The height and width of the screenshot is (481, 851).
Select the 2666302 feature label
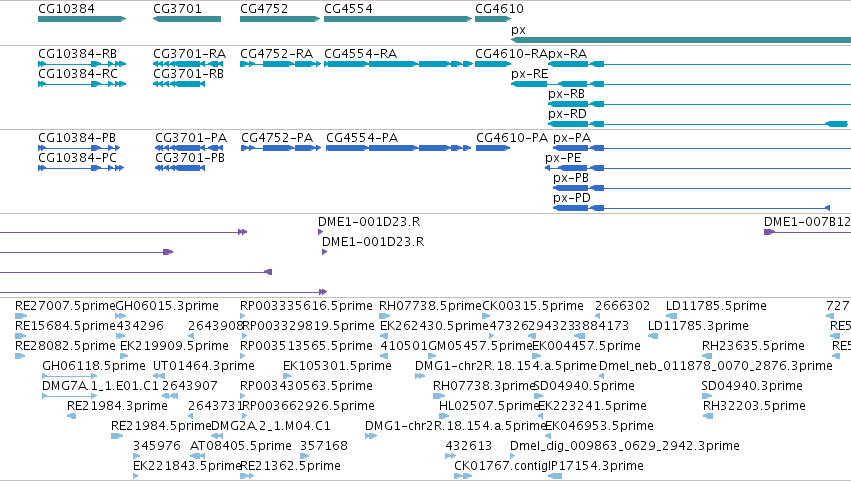[623, 306]
